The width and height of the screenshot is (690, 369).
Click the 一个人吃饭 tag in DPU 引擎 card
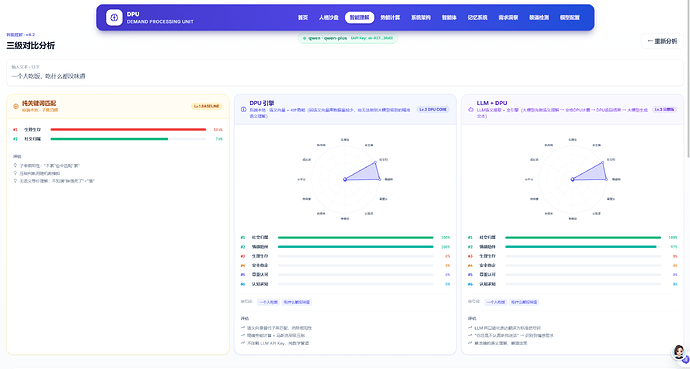(x=268, y=302)
